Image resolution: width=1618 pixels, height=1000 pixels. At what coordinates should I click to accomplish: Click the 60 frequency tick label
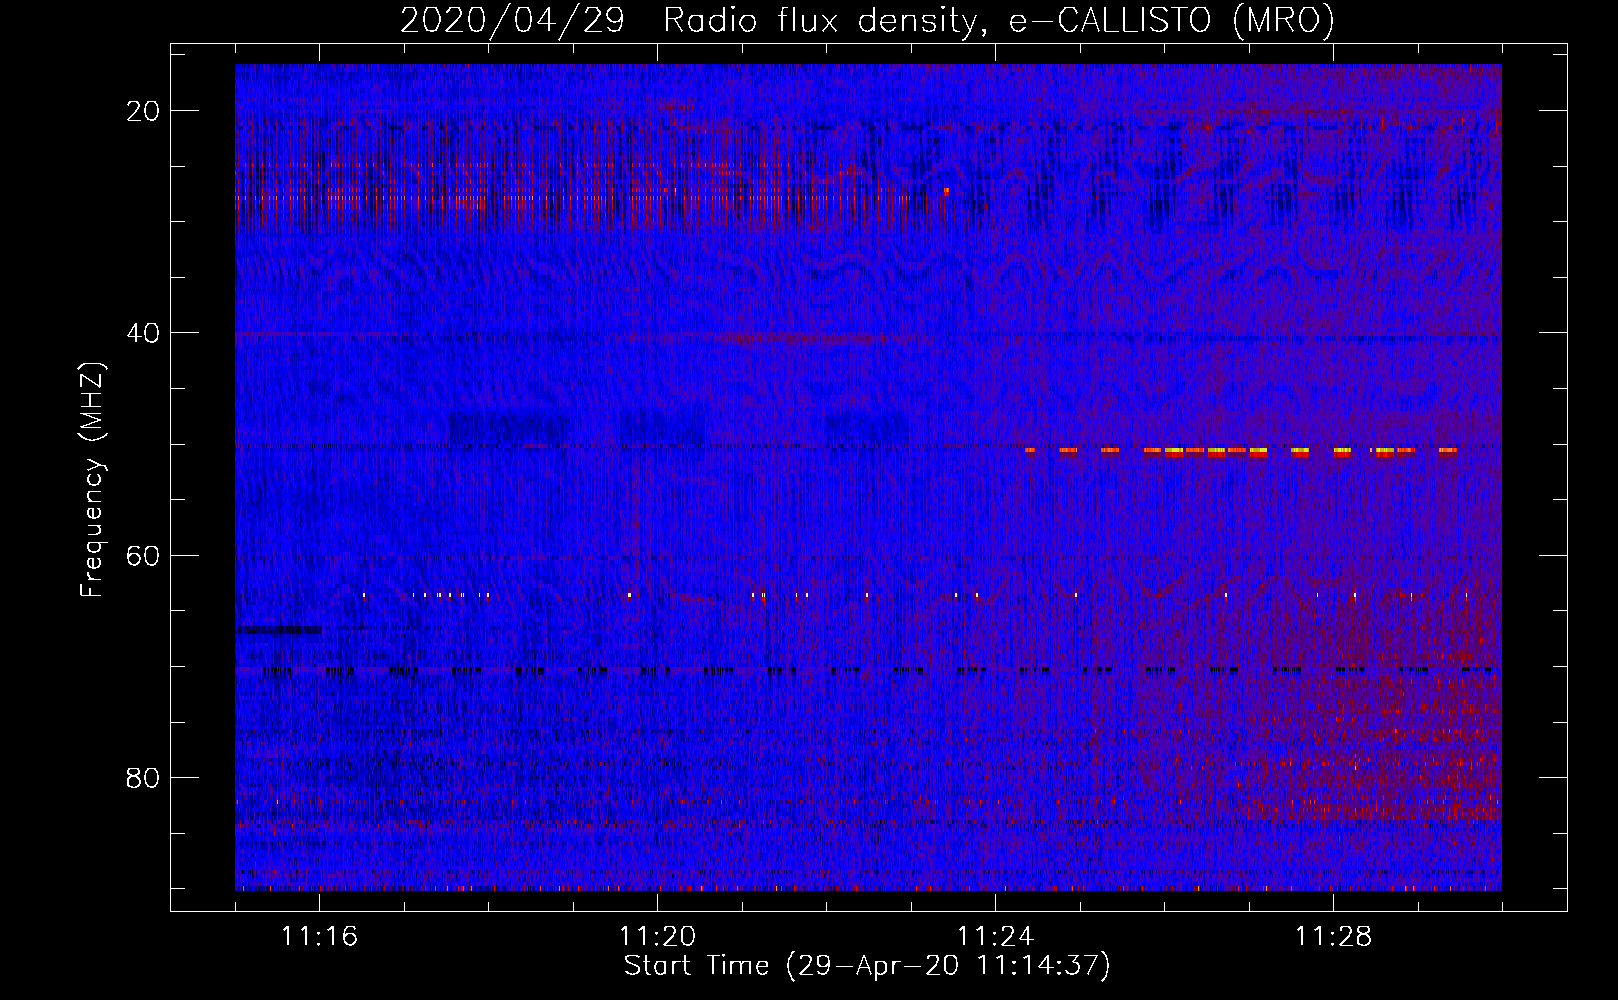(143, 555)
